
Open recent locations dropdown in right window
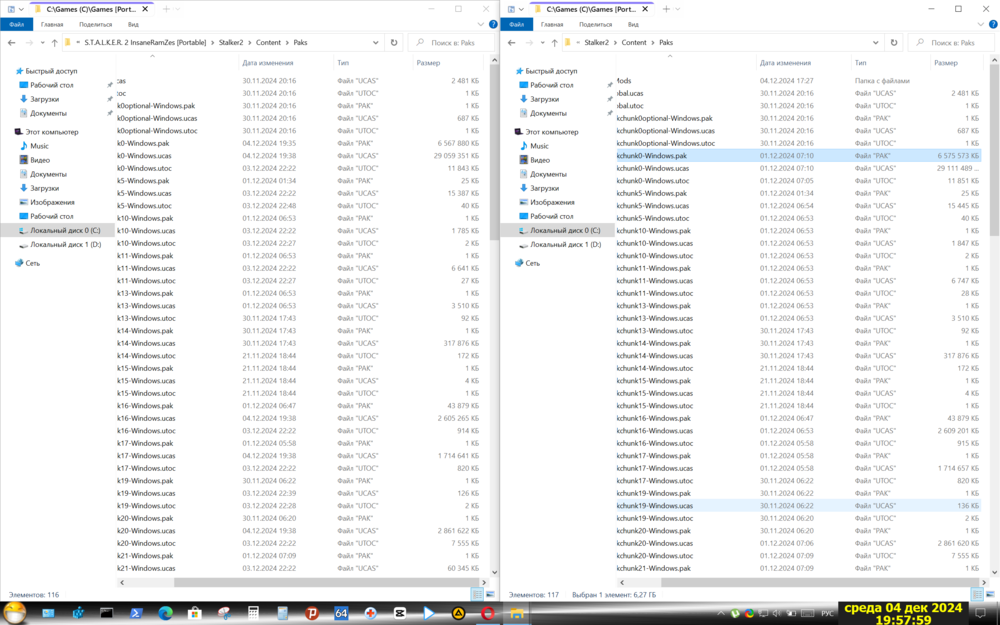(542, 43)
